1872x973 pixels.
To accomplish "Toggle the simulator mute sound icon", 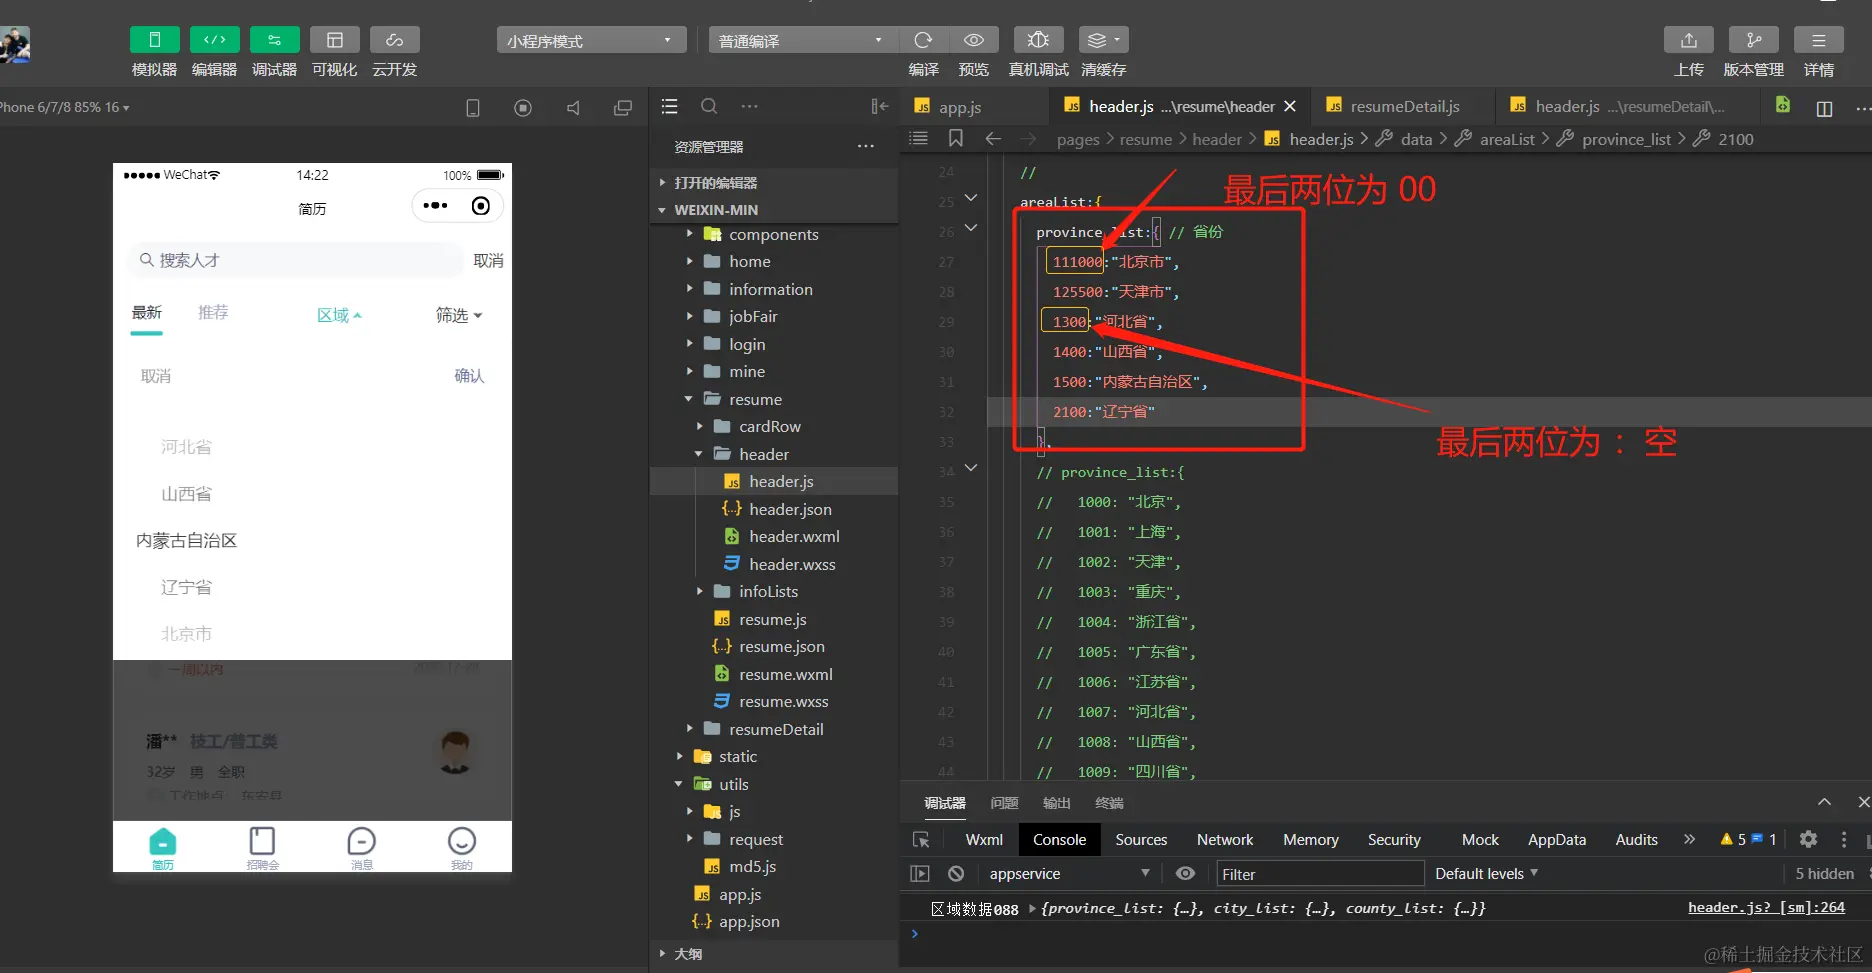I will 573,108.
